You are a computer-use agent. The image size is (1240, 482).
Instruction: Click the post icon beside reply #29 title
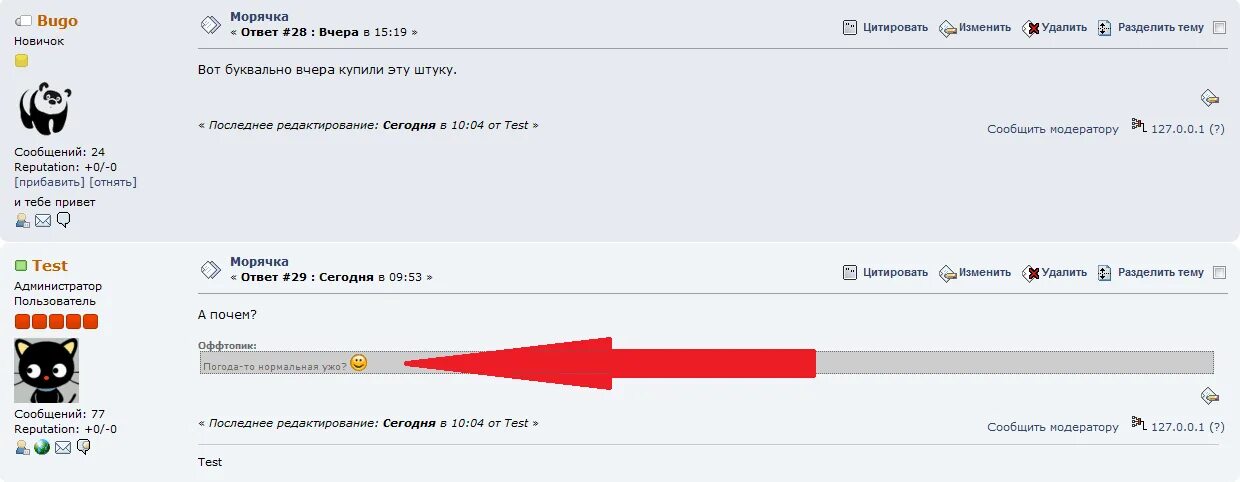(x=210, y=269)
